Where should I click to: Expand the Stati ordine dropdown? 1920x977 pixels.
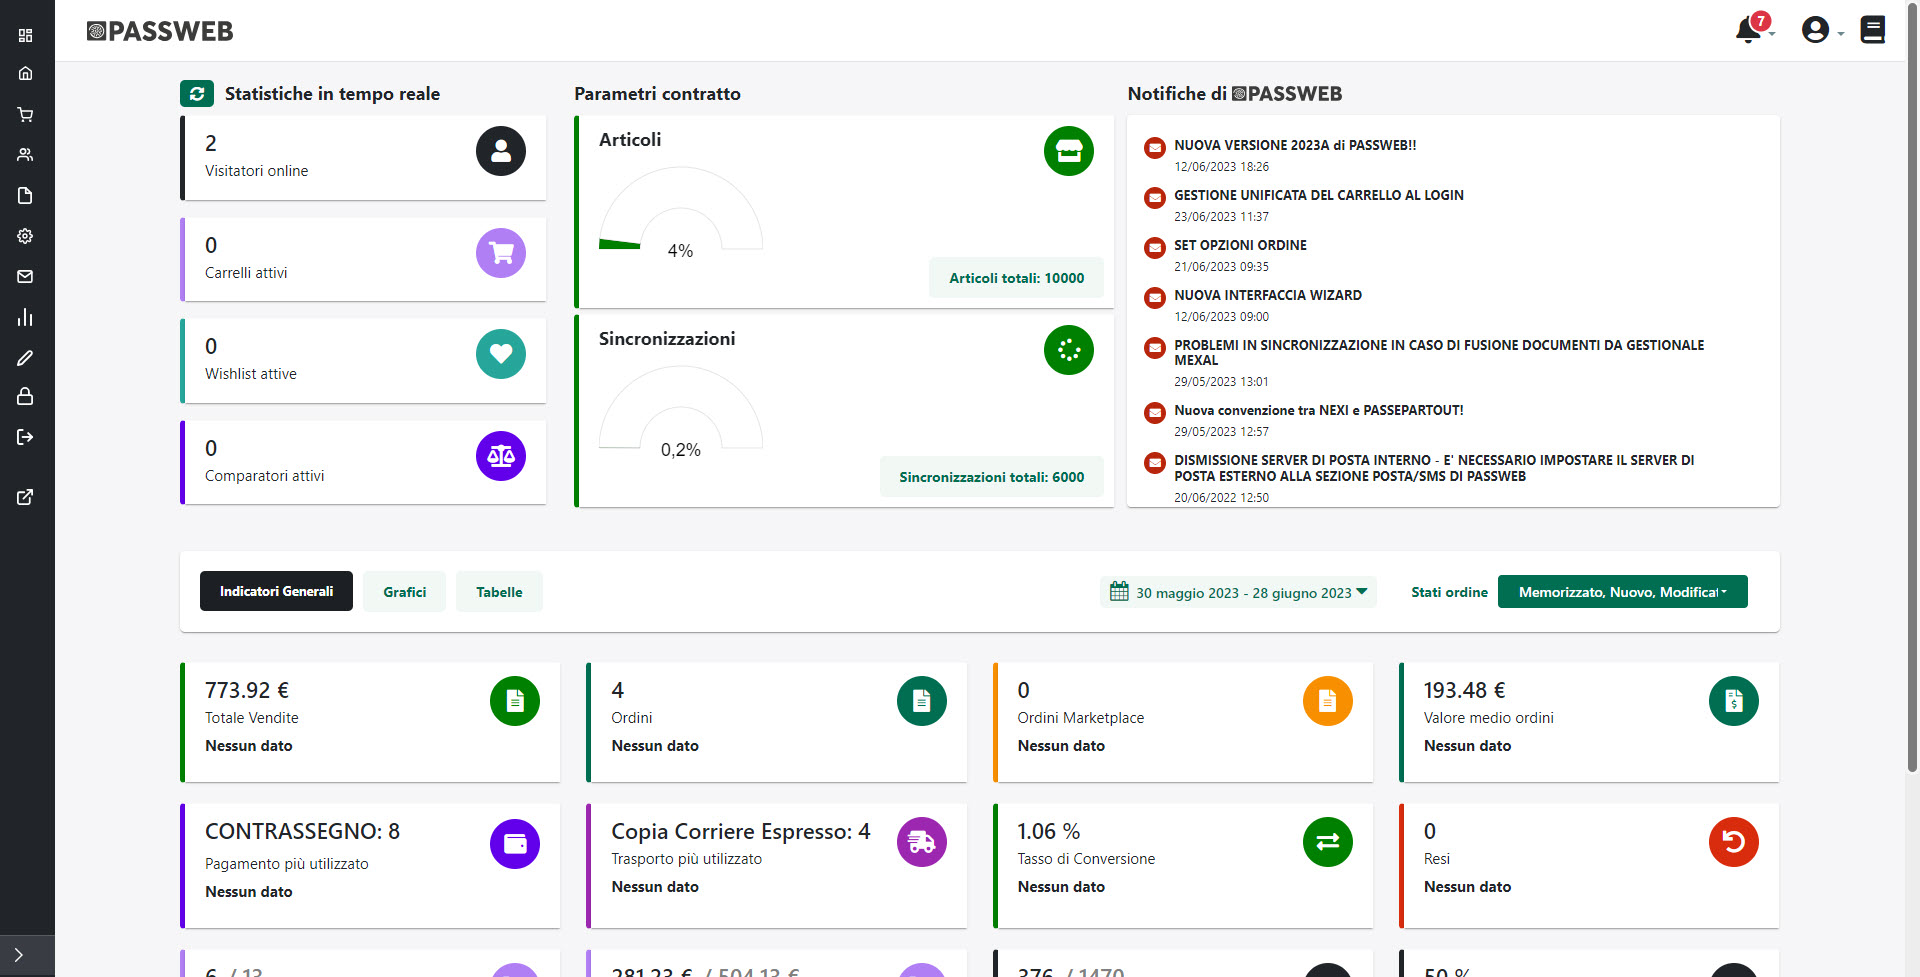point(1622,592)
